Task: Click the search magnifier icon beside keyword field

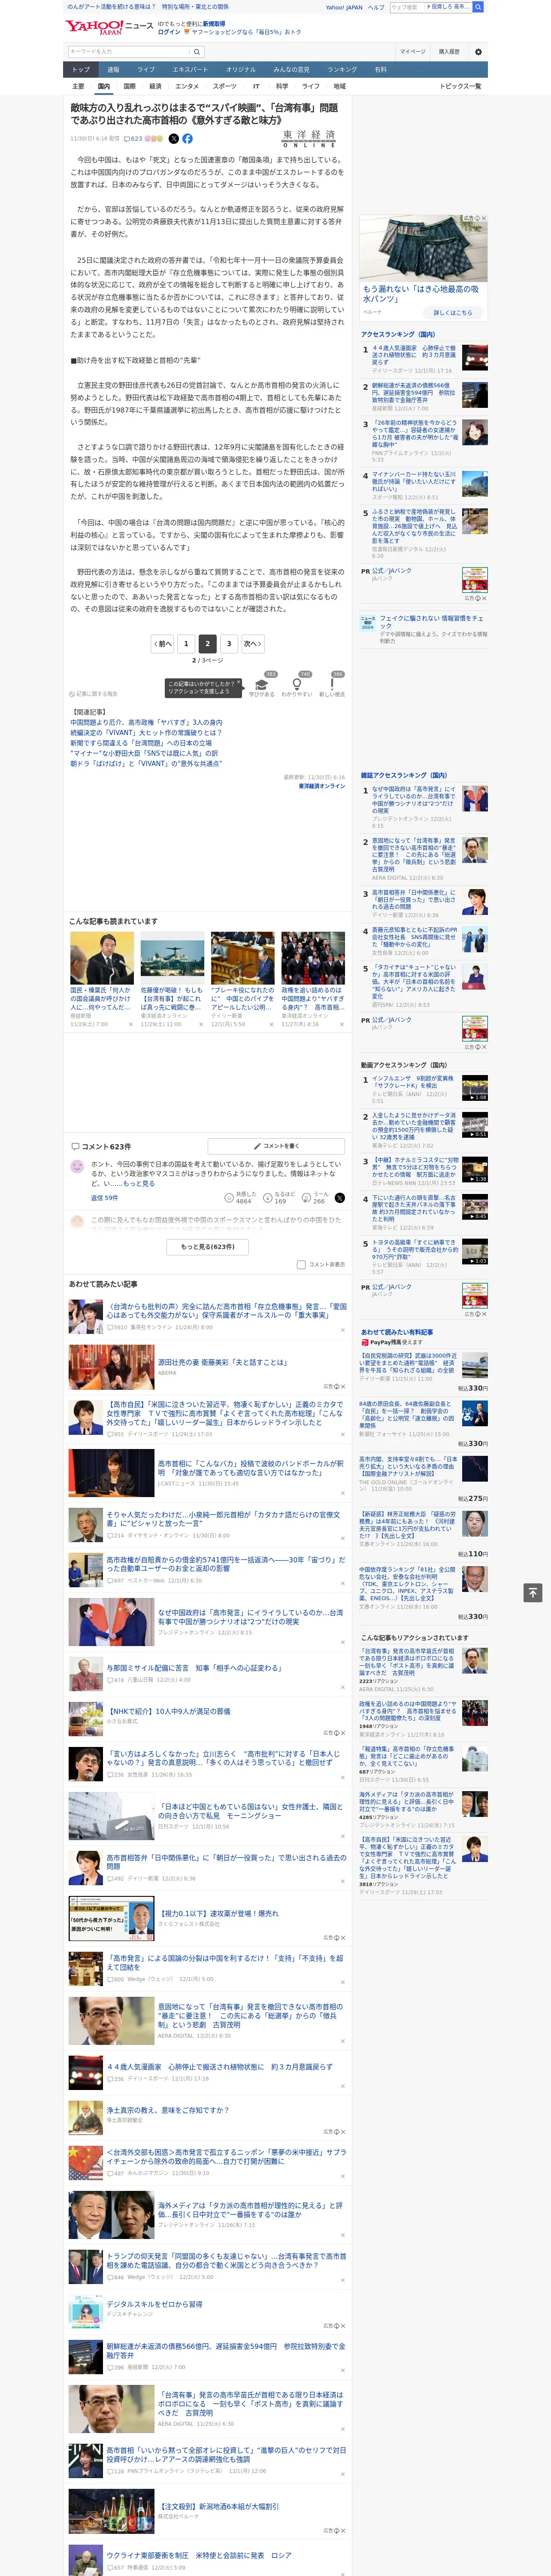Action: tap(197, 51)
